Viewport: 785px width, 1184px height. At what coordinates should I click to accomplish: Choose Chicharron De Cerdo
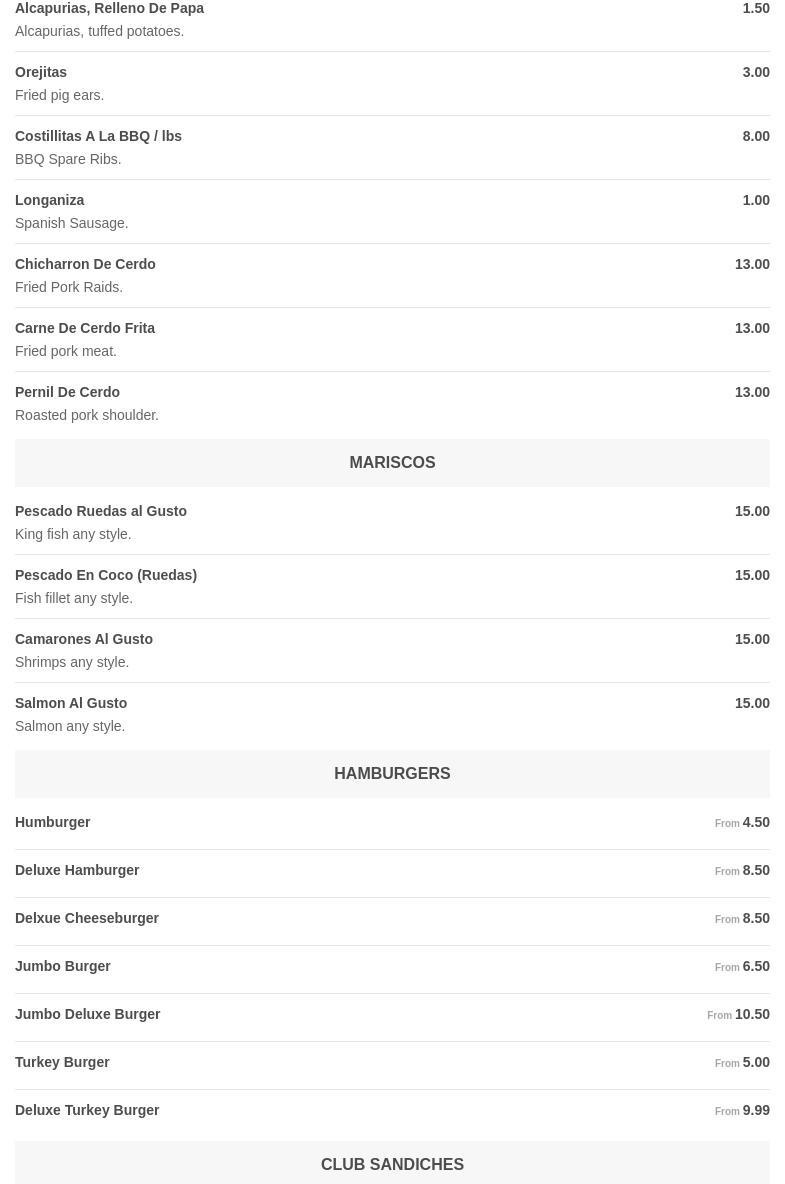(85, 265)
